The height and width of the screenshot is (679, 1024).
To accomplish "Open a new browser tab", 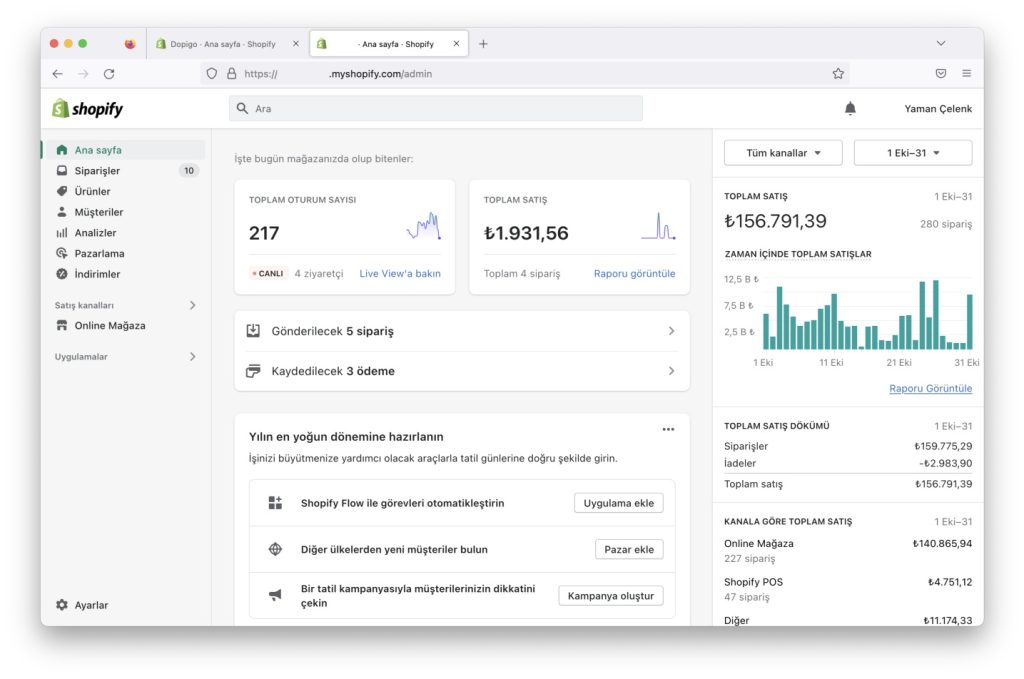I will pos(483,44).
